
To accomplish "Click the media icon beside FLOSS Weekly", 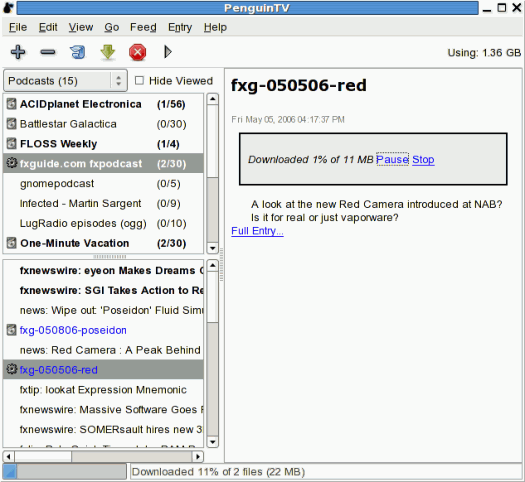I will (x=11, y=144).
